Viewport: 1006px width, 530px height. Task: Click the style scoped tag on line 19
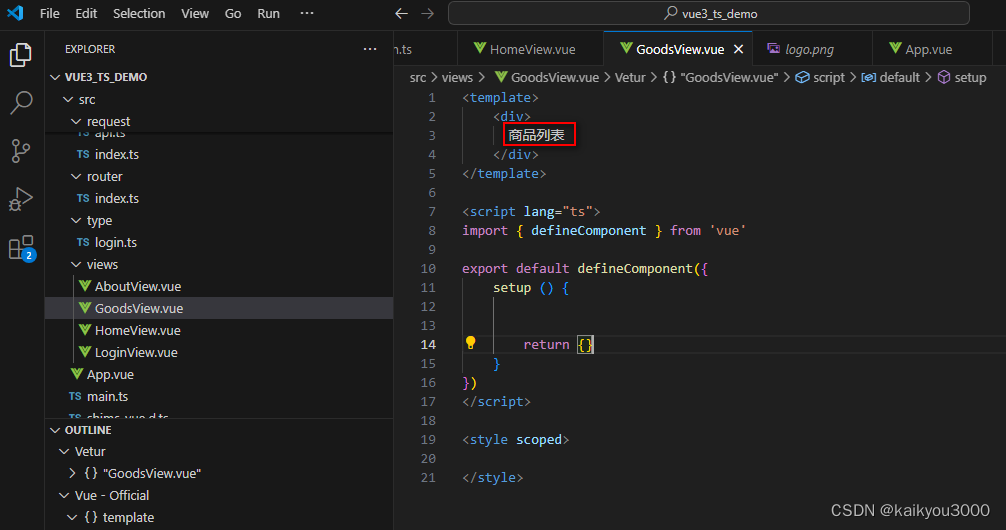(515, 440)
